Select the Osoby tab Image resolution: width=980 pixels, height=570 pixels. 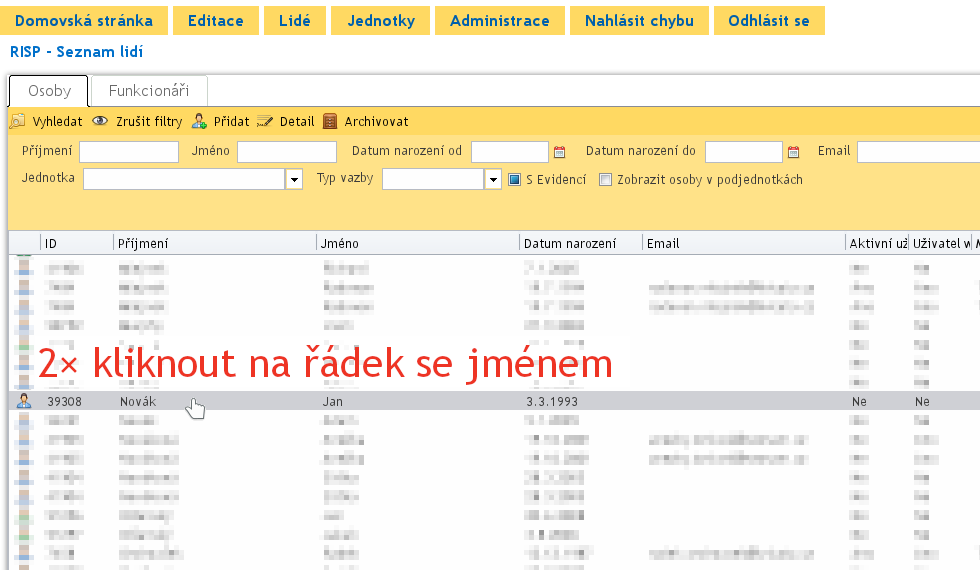pyautogui.click(x=49, y=91)
